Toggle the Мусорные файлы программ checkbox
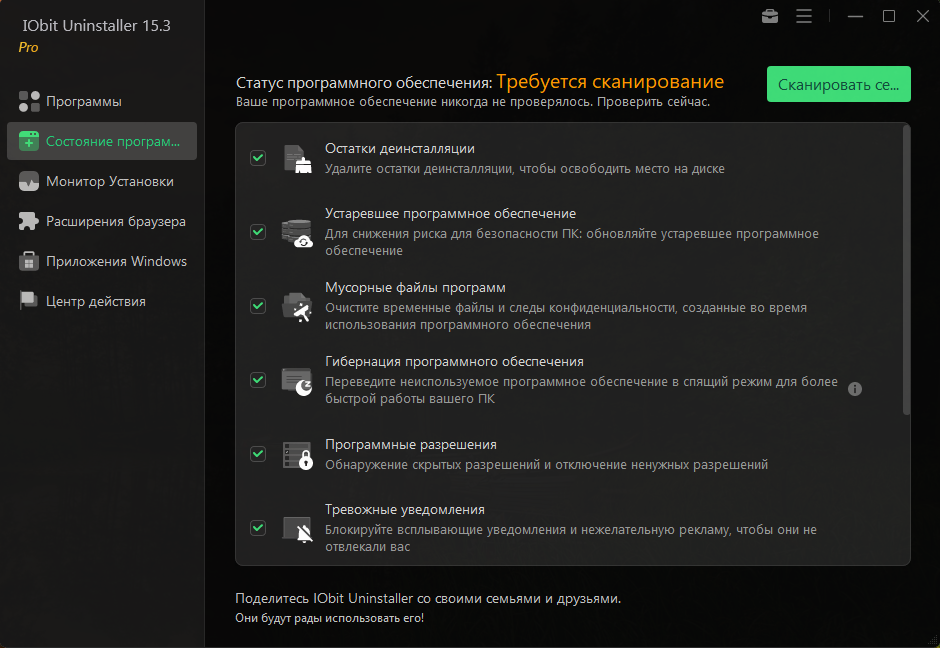 click(x=258, y=306)
